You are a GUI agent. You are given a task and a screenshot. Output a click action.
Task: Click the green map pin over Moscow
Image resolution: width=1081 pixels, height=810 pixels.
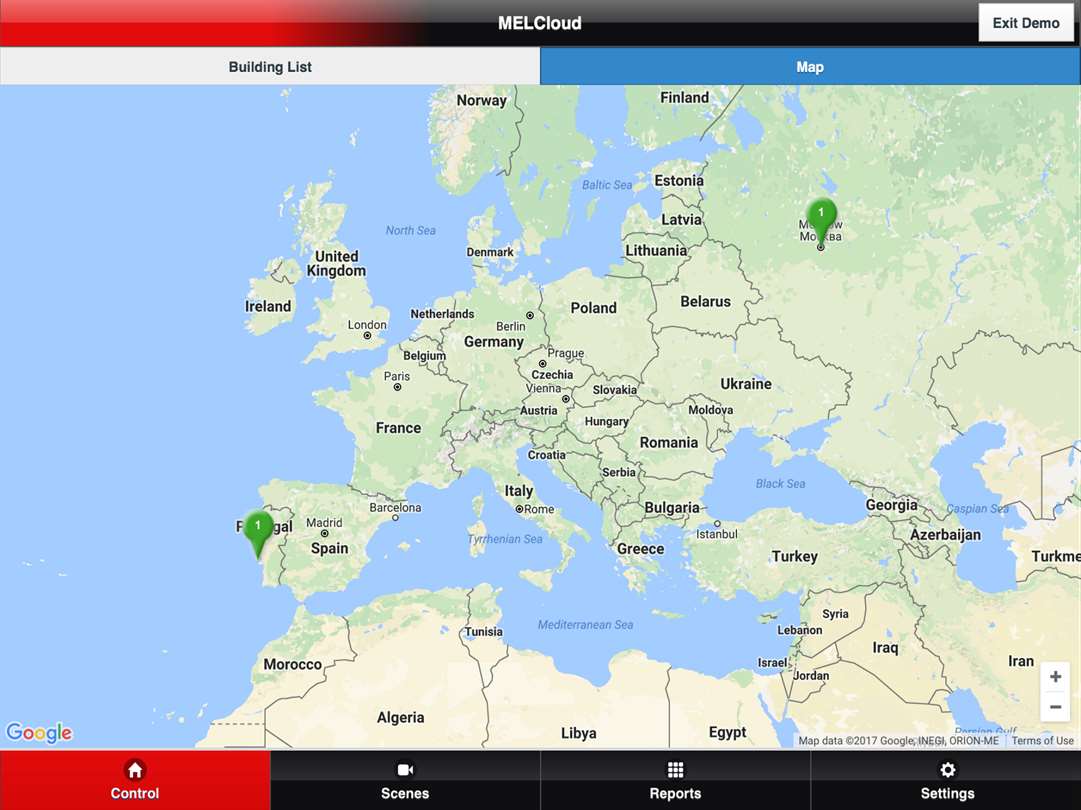821,220
